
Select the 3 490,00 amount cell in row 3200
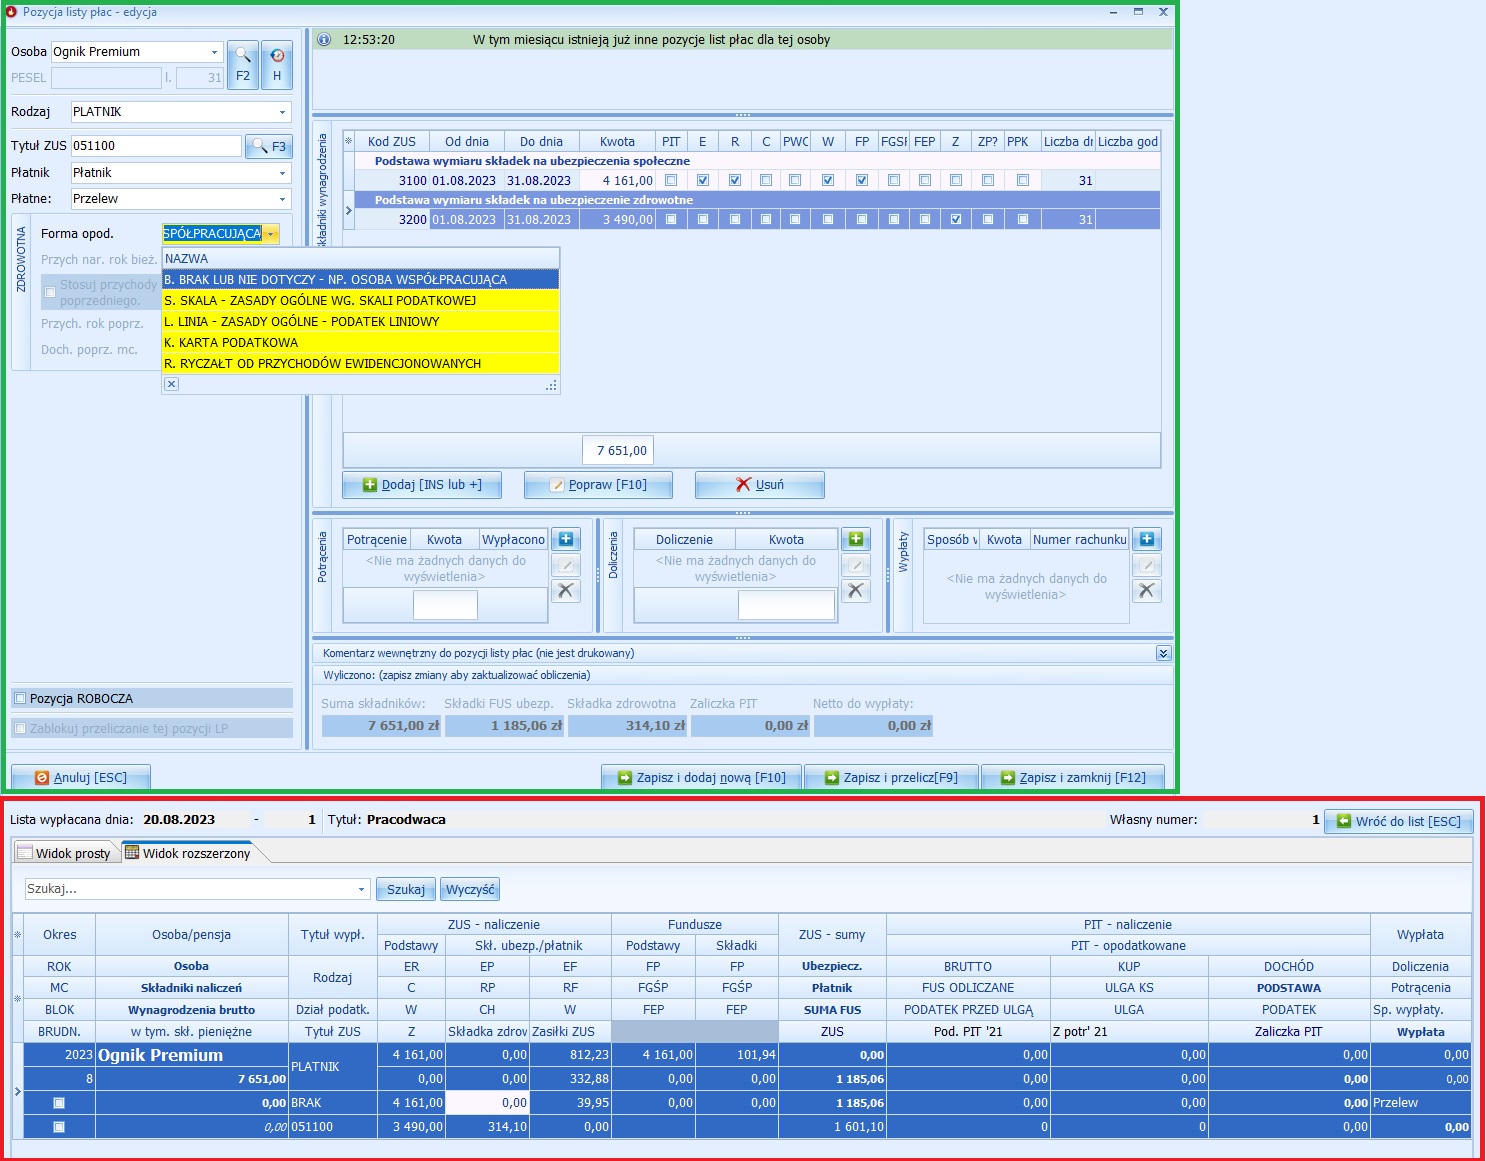tap(618, 219)
